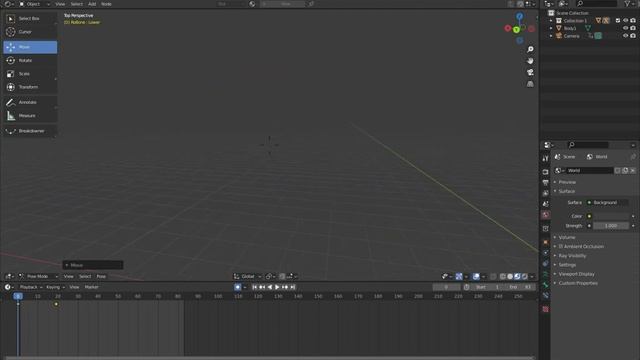This screenshot has width=640, height=360.
Task: Expand the Camera tree item
Action: coord(551,36)
